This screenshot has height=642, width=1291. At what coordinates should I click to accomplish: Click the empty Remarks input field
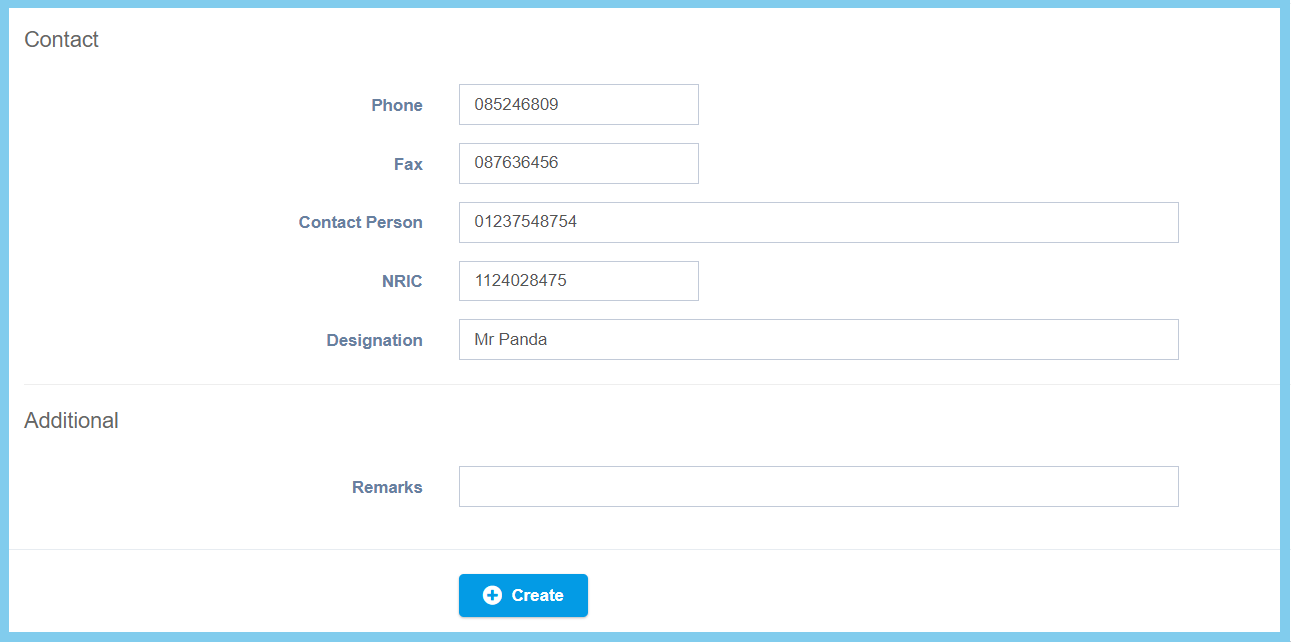point(818,487)
